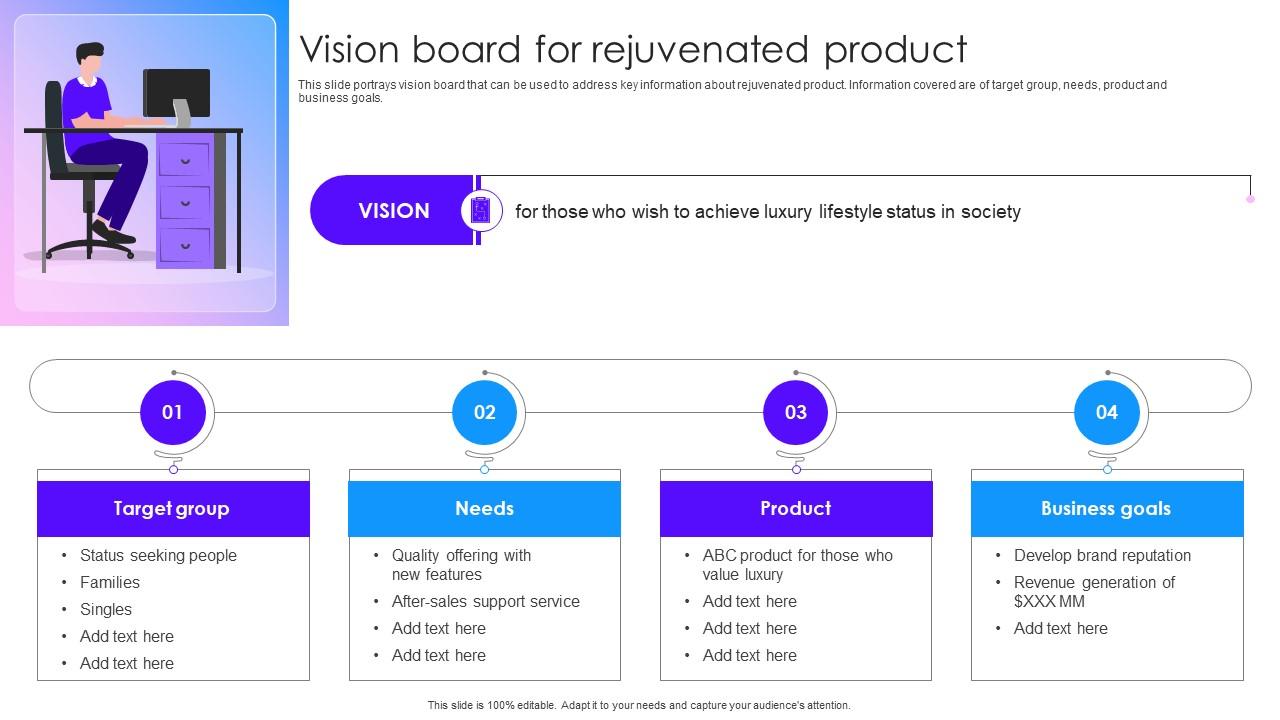Click the 'Add text here' placeholder under Needs

[x=438, y=628]
